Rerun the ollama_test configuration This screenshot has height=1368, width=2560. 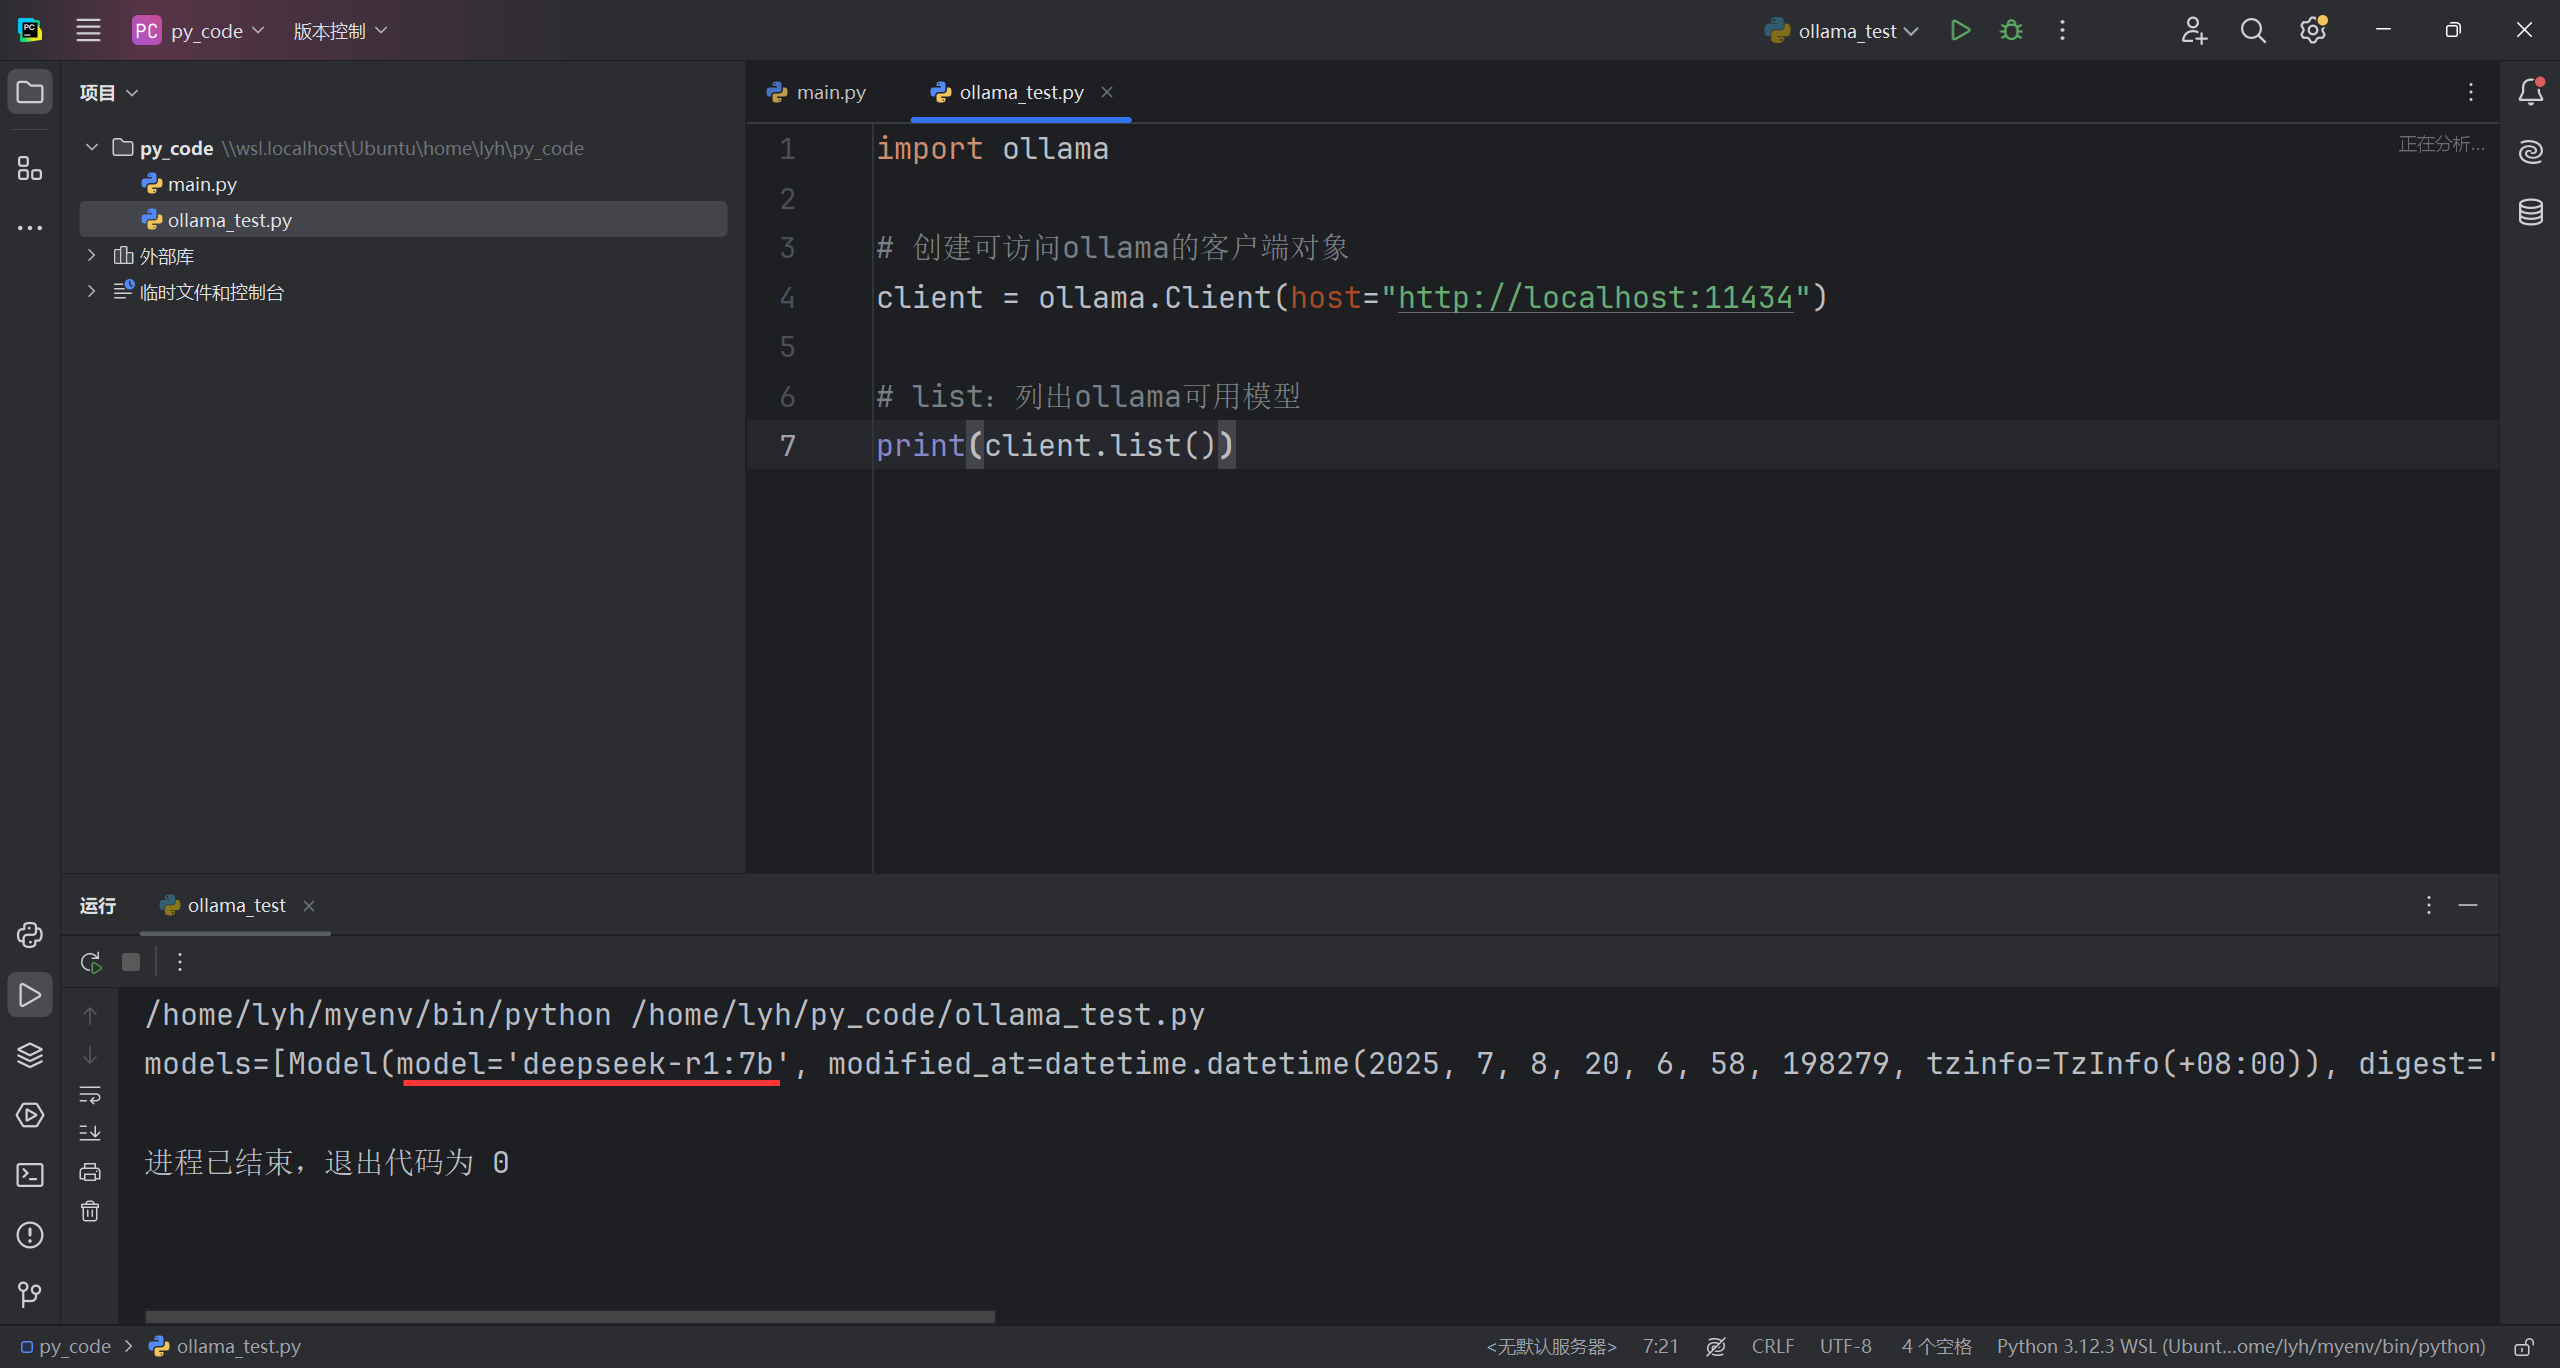tap(89, 961)
